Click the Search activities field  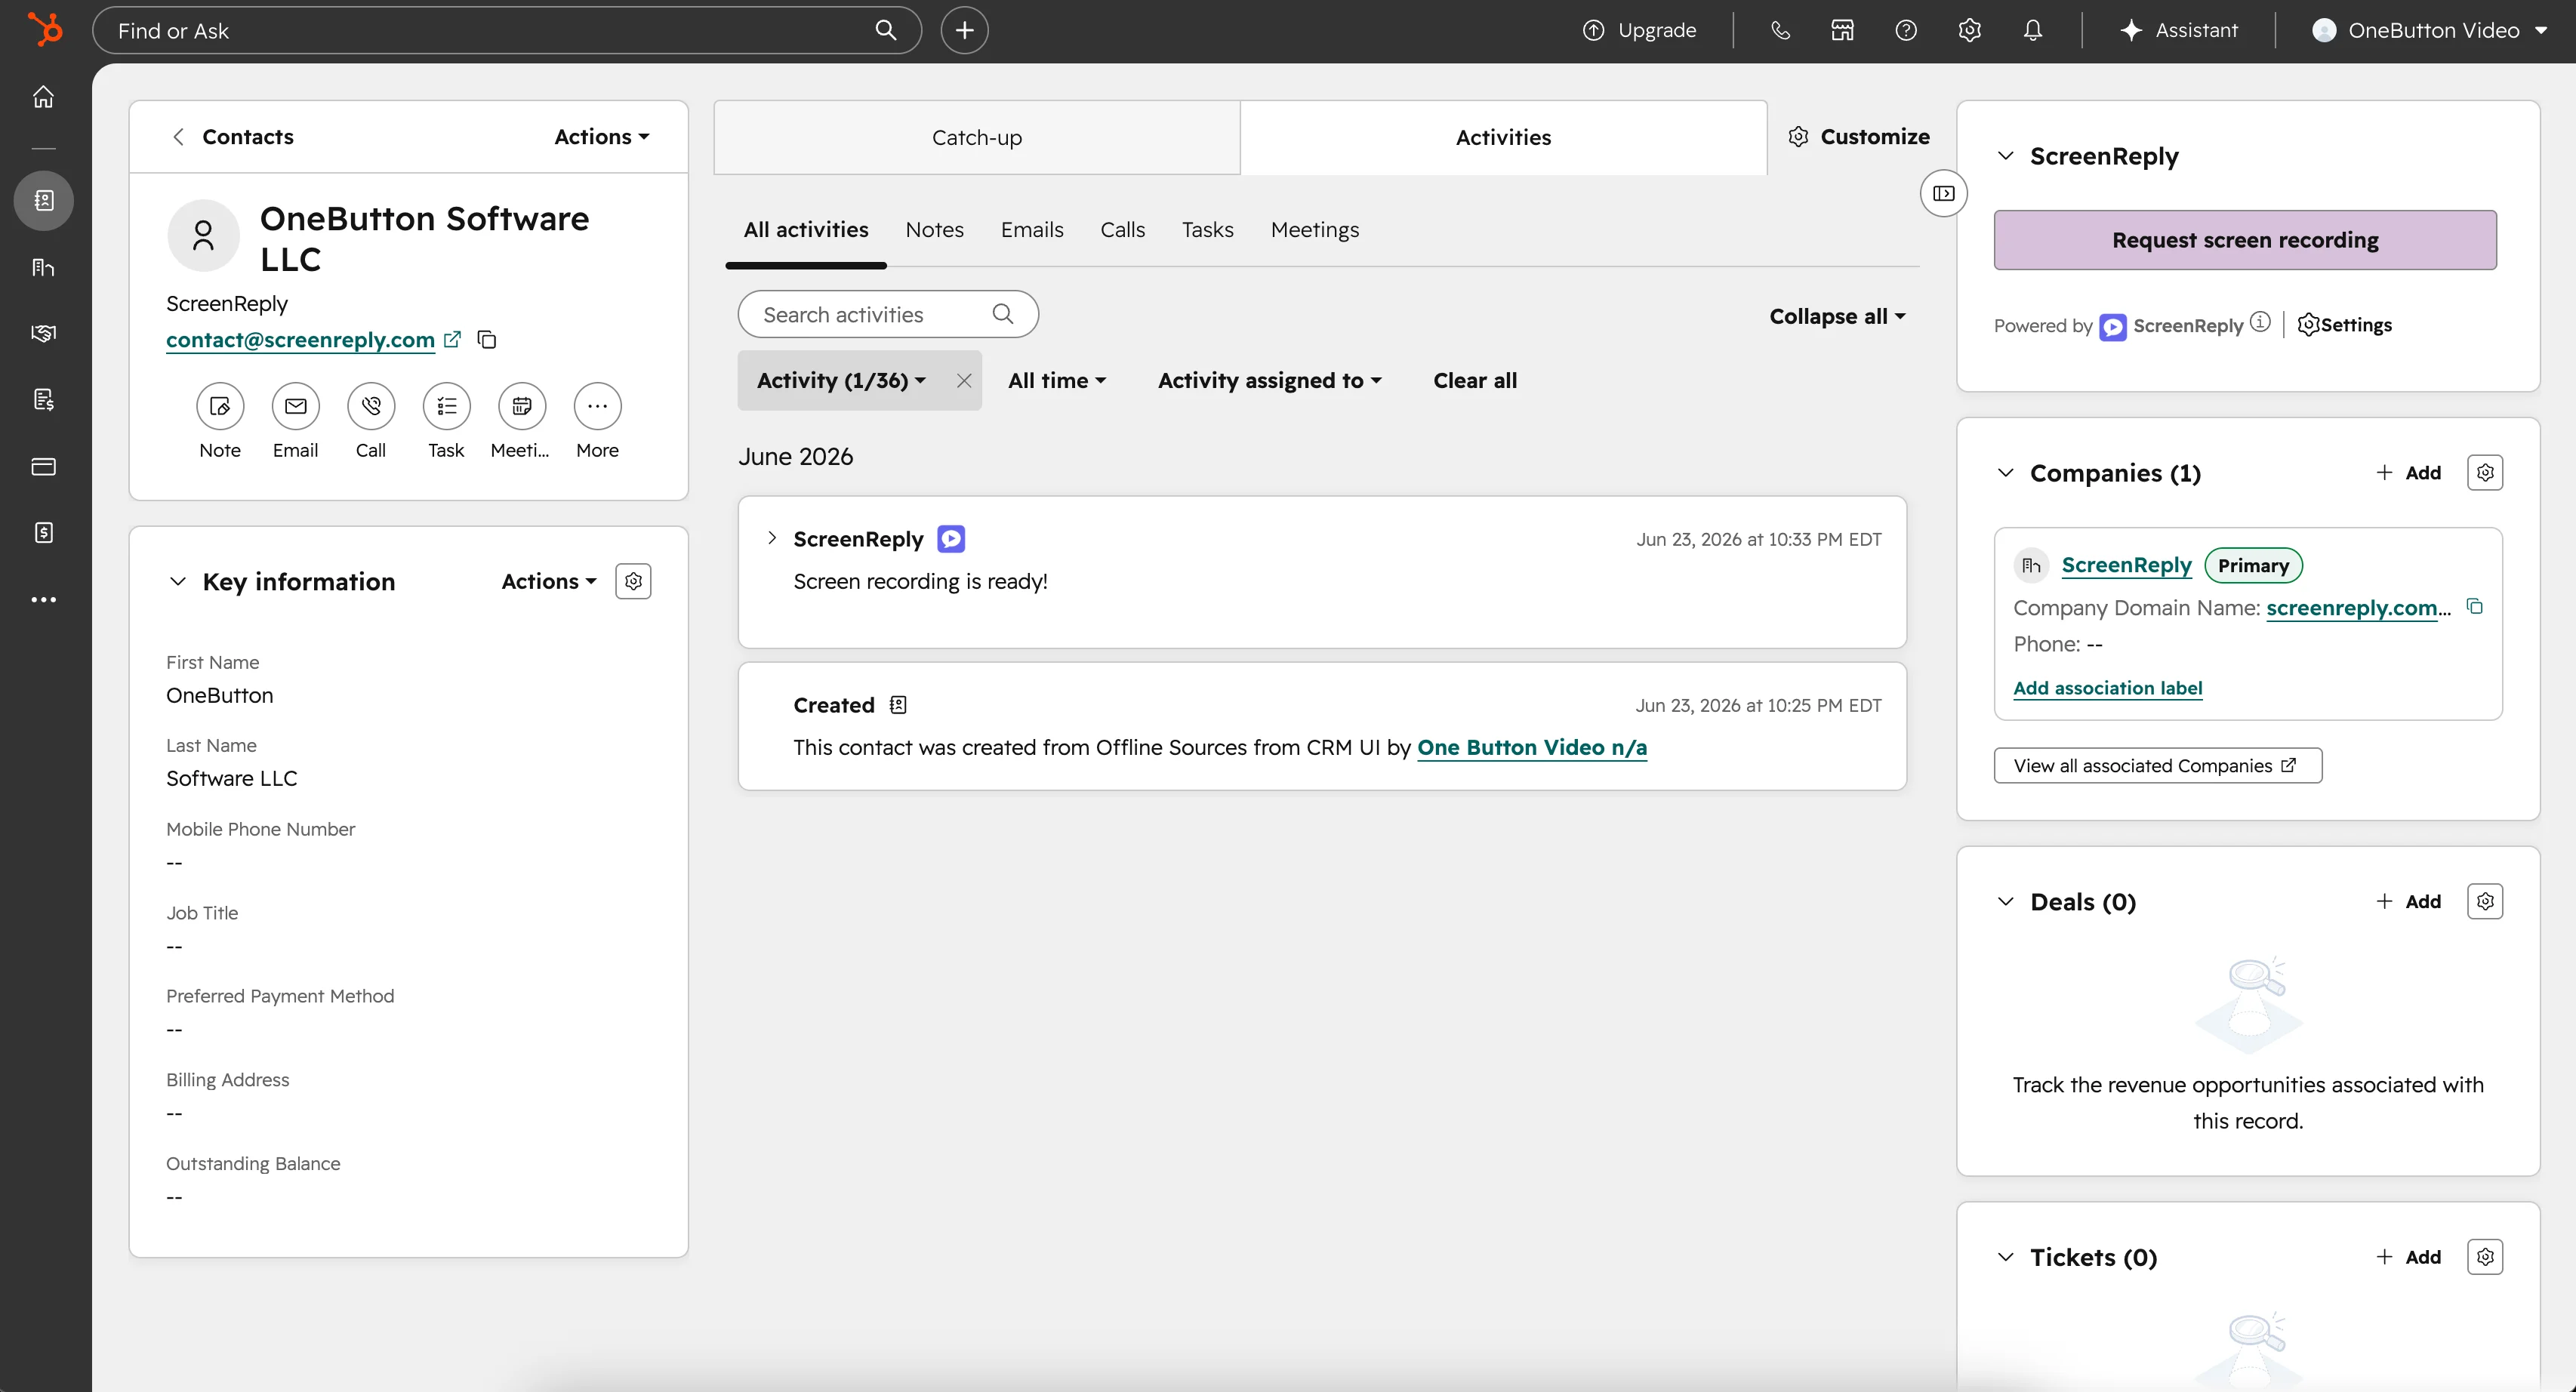pos(888,314)
